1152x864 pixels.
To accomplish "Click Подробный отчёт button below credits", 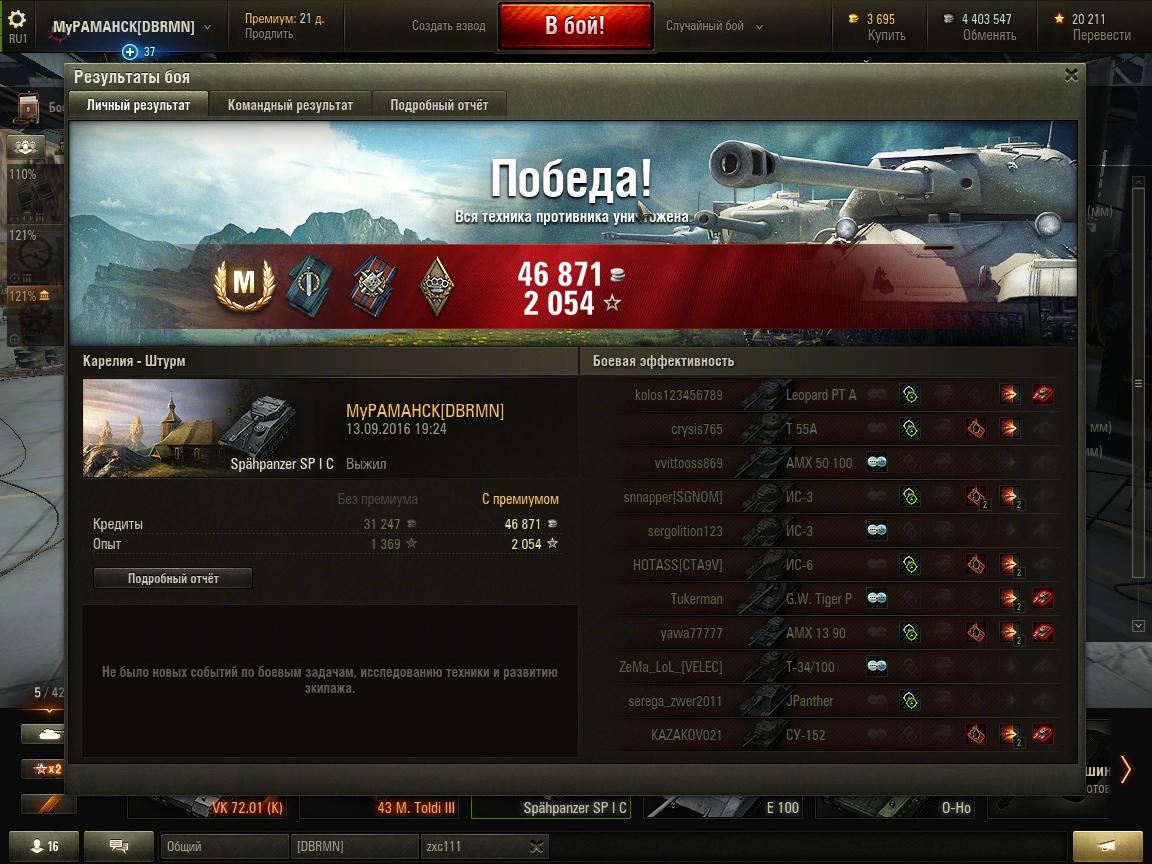I will tap(173, 578).
